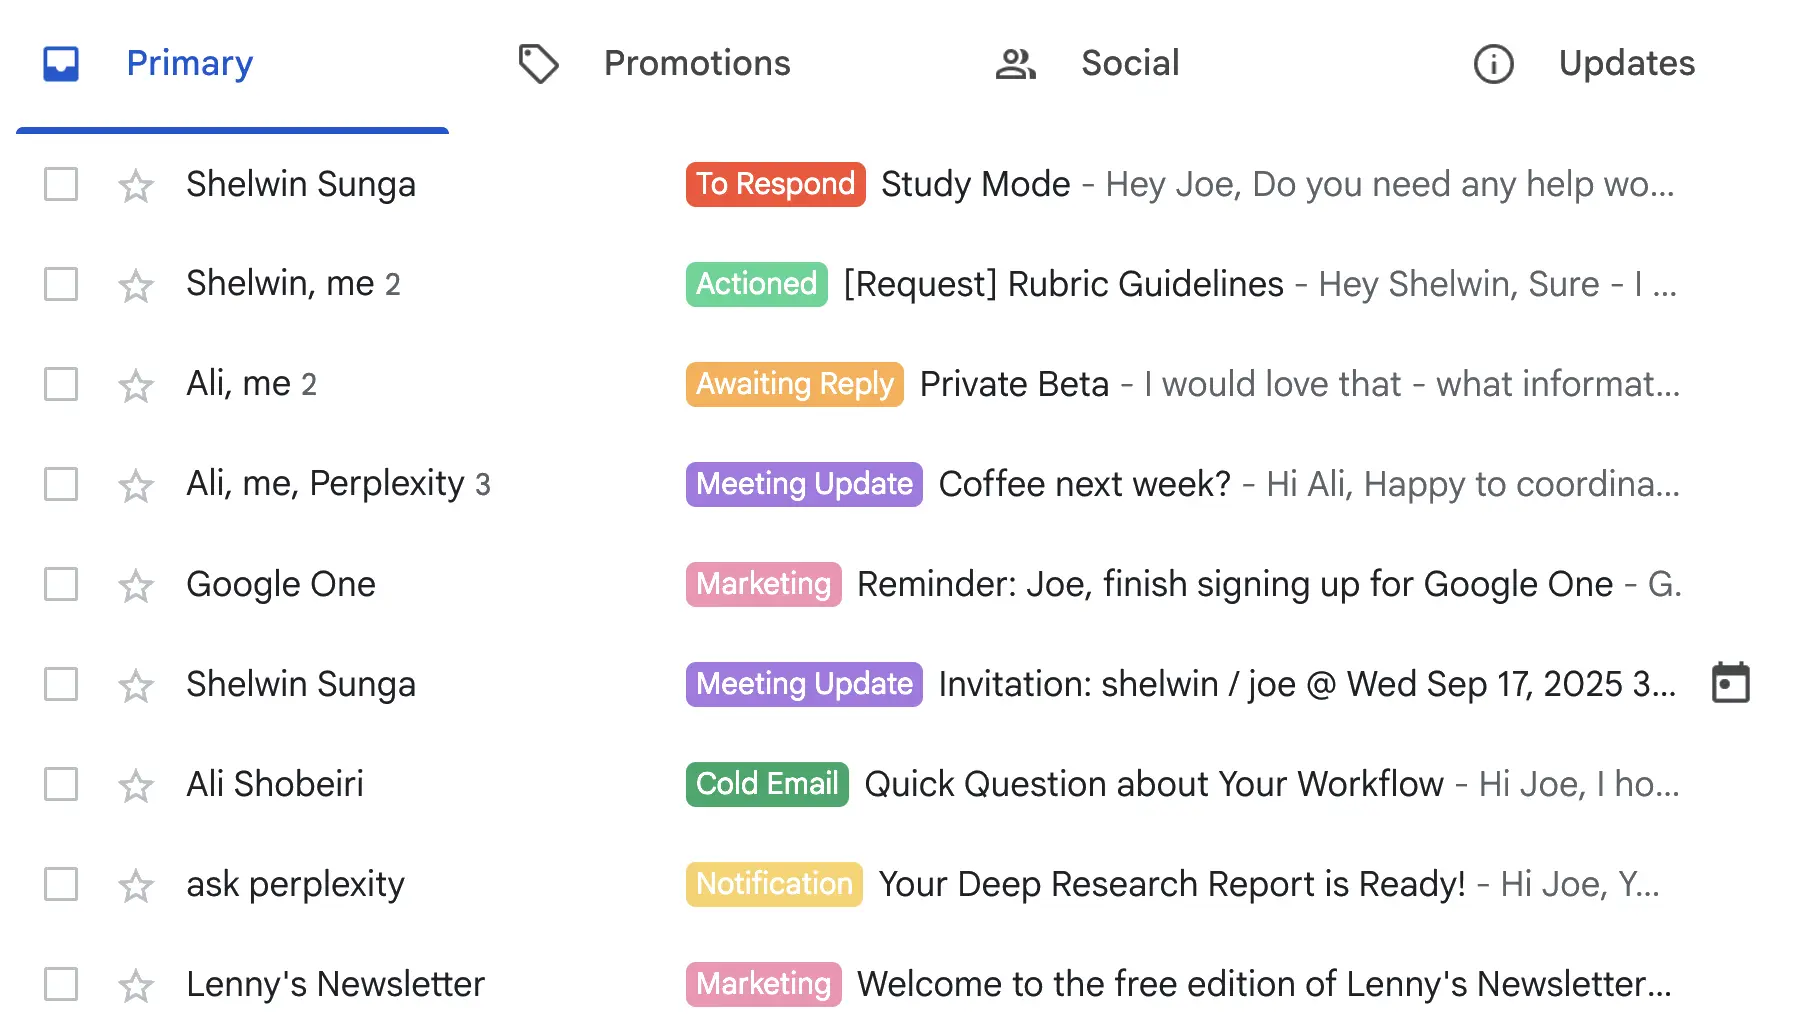The height and width of the screenshot is (1032, 1804).
Task: Click the To Respond label tag
Action: point(775,184)
